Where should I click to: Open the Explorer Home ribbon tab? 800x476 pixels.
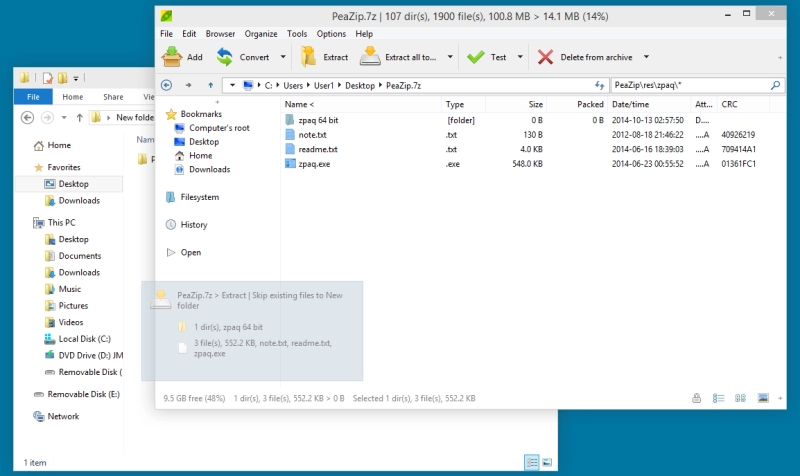(72, 97)
